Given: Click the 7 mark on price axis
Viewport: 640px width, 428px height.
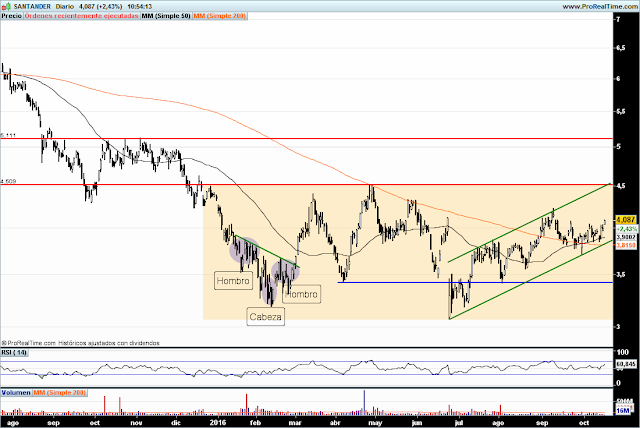Looking at the screenshot, I should 619,19.
